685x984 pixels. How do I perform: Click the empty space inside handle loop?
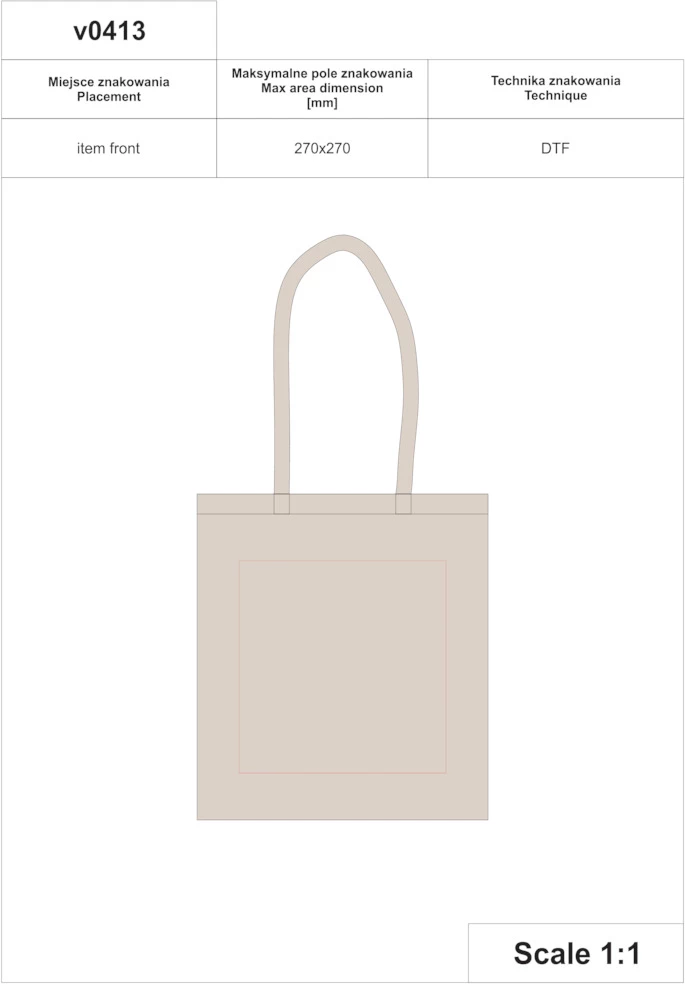(x=344, y=389)
